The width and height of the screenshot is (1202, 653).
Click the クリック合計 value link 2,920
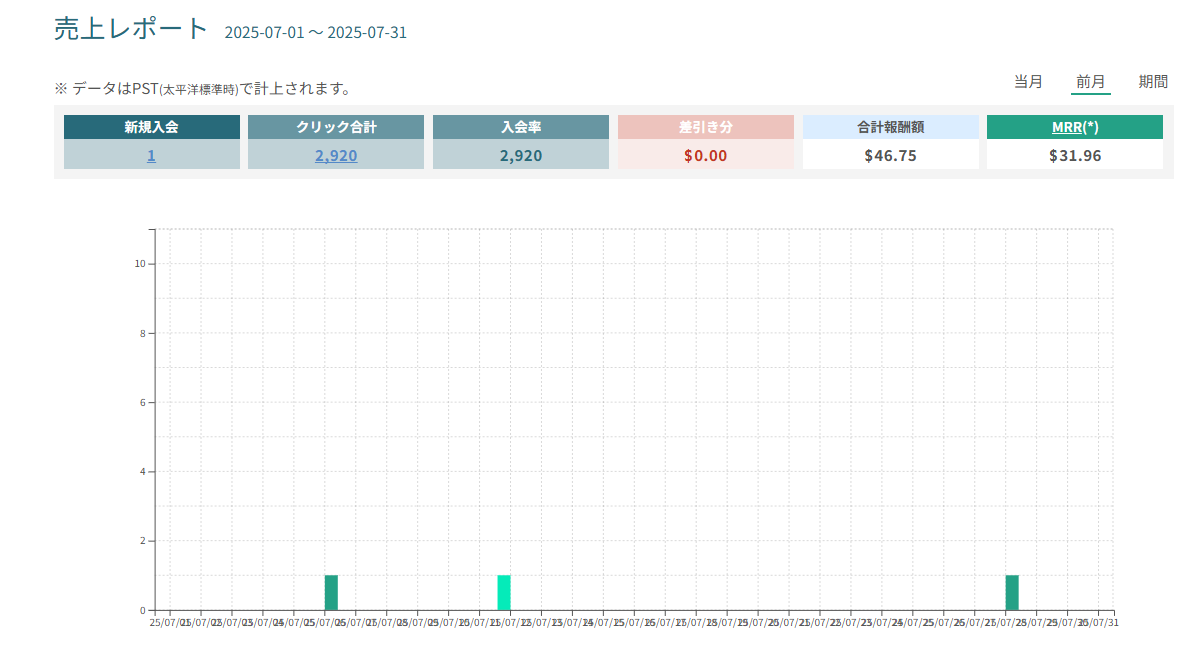[x=336, y=155]
